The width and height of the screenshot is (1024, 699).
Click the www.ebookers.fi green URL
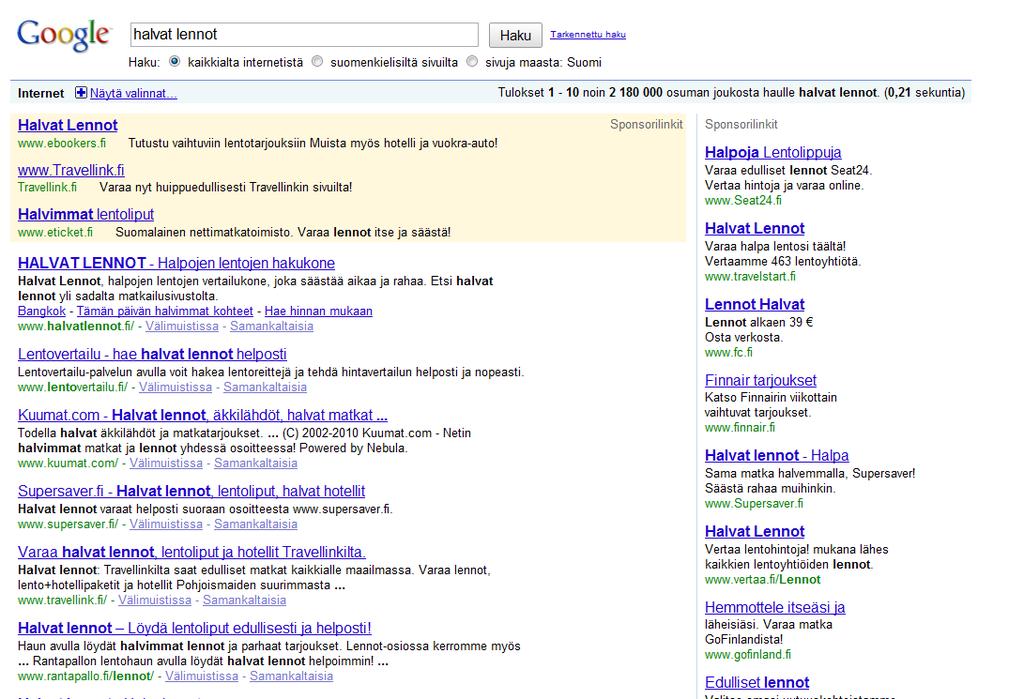click(62, 143)
